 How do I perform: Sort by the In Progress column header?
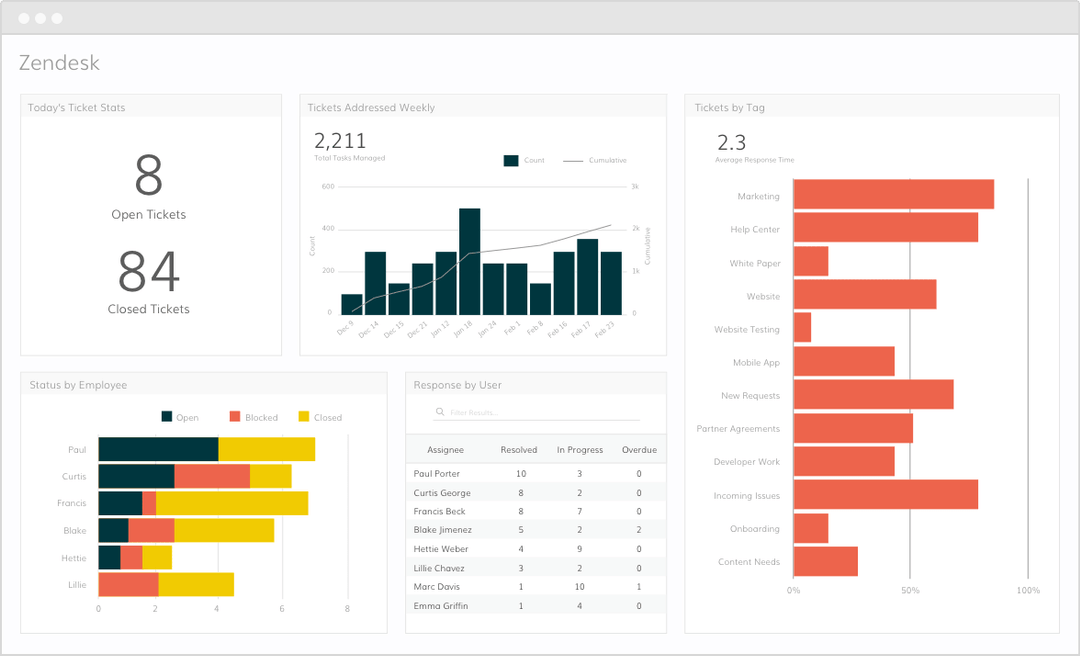point(579,450)
